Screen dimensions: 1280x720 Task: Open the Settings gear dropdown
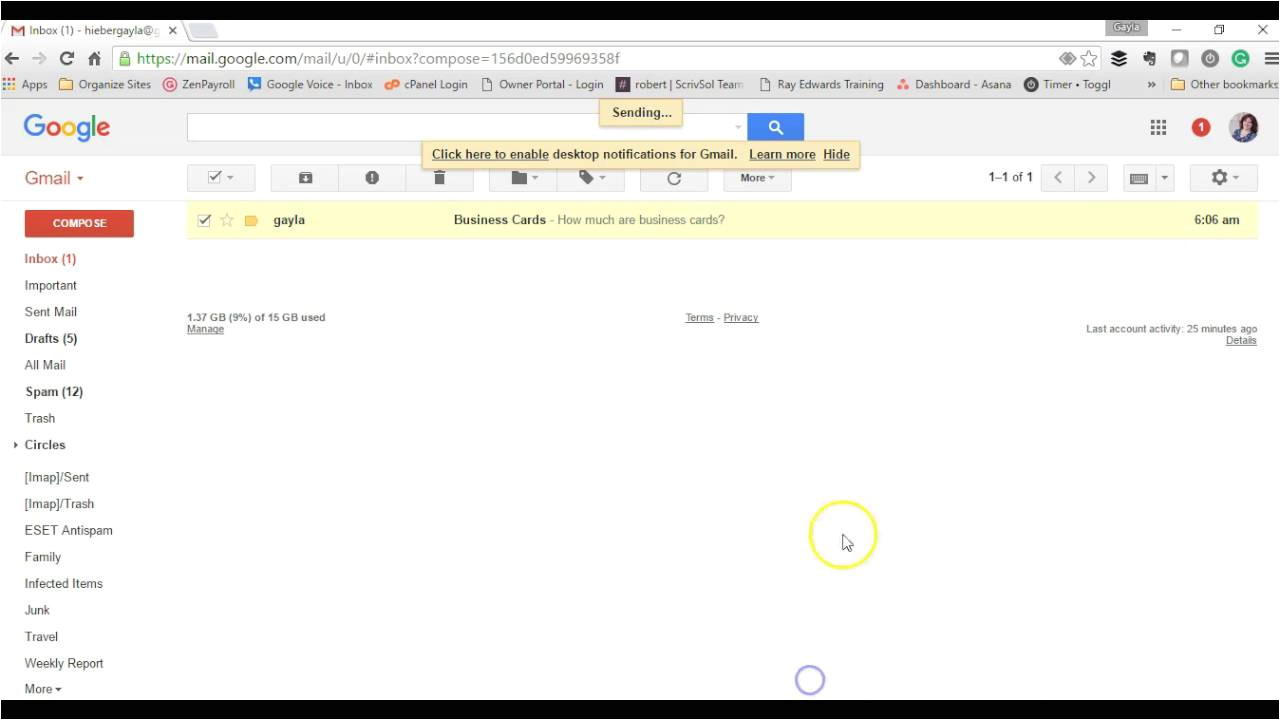[x=1223, y=178]
